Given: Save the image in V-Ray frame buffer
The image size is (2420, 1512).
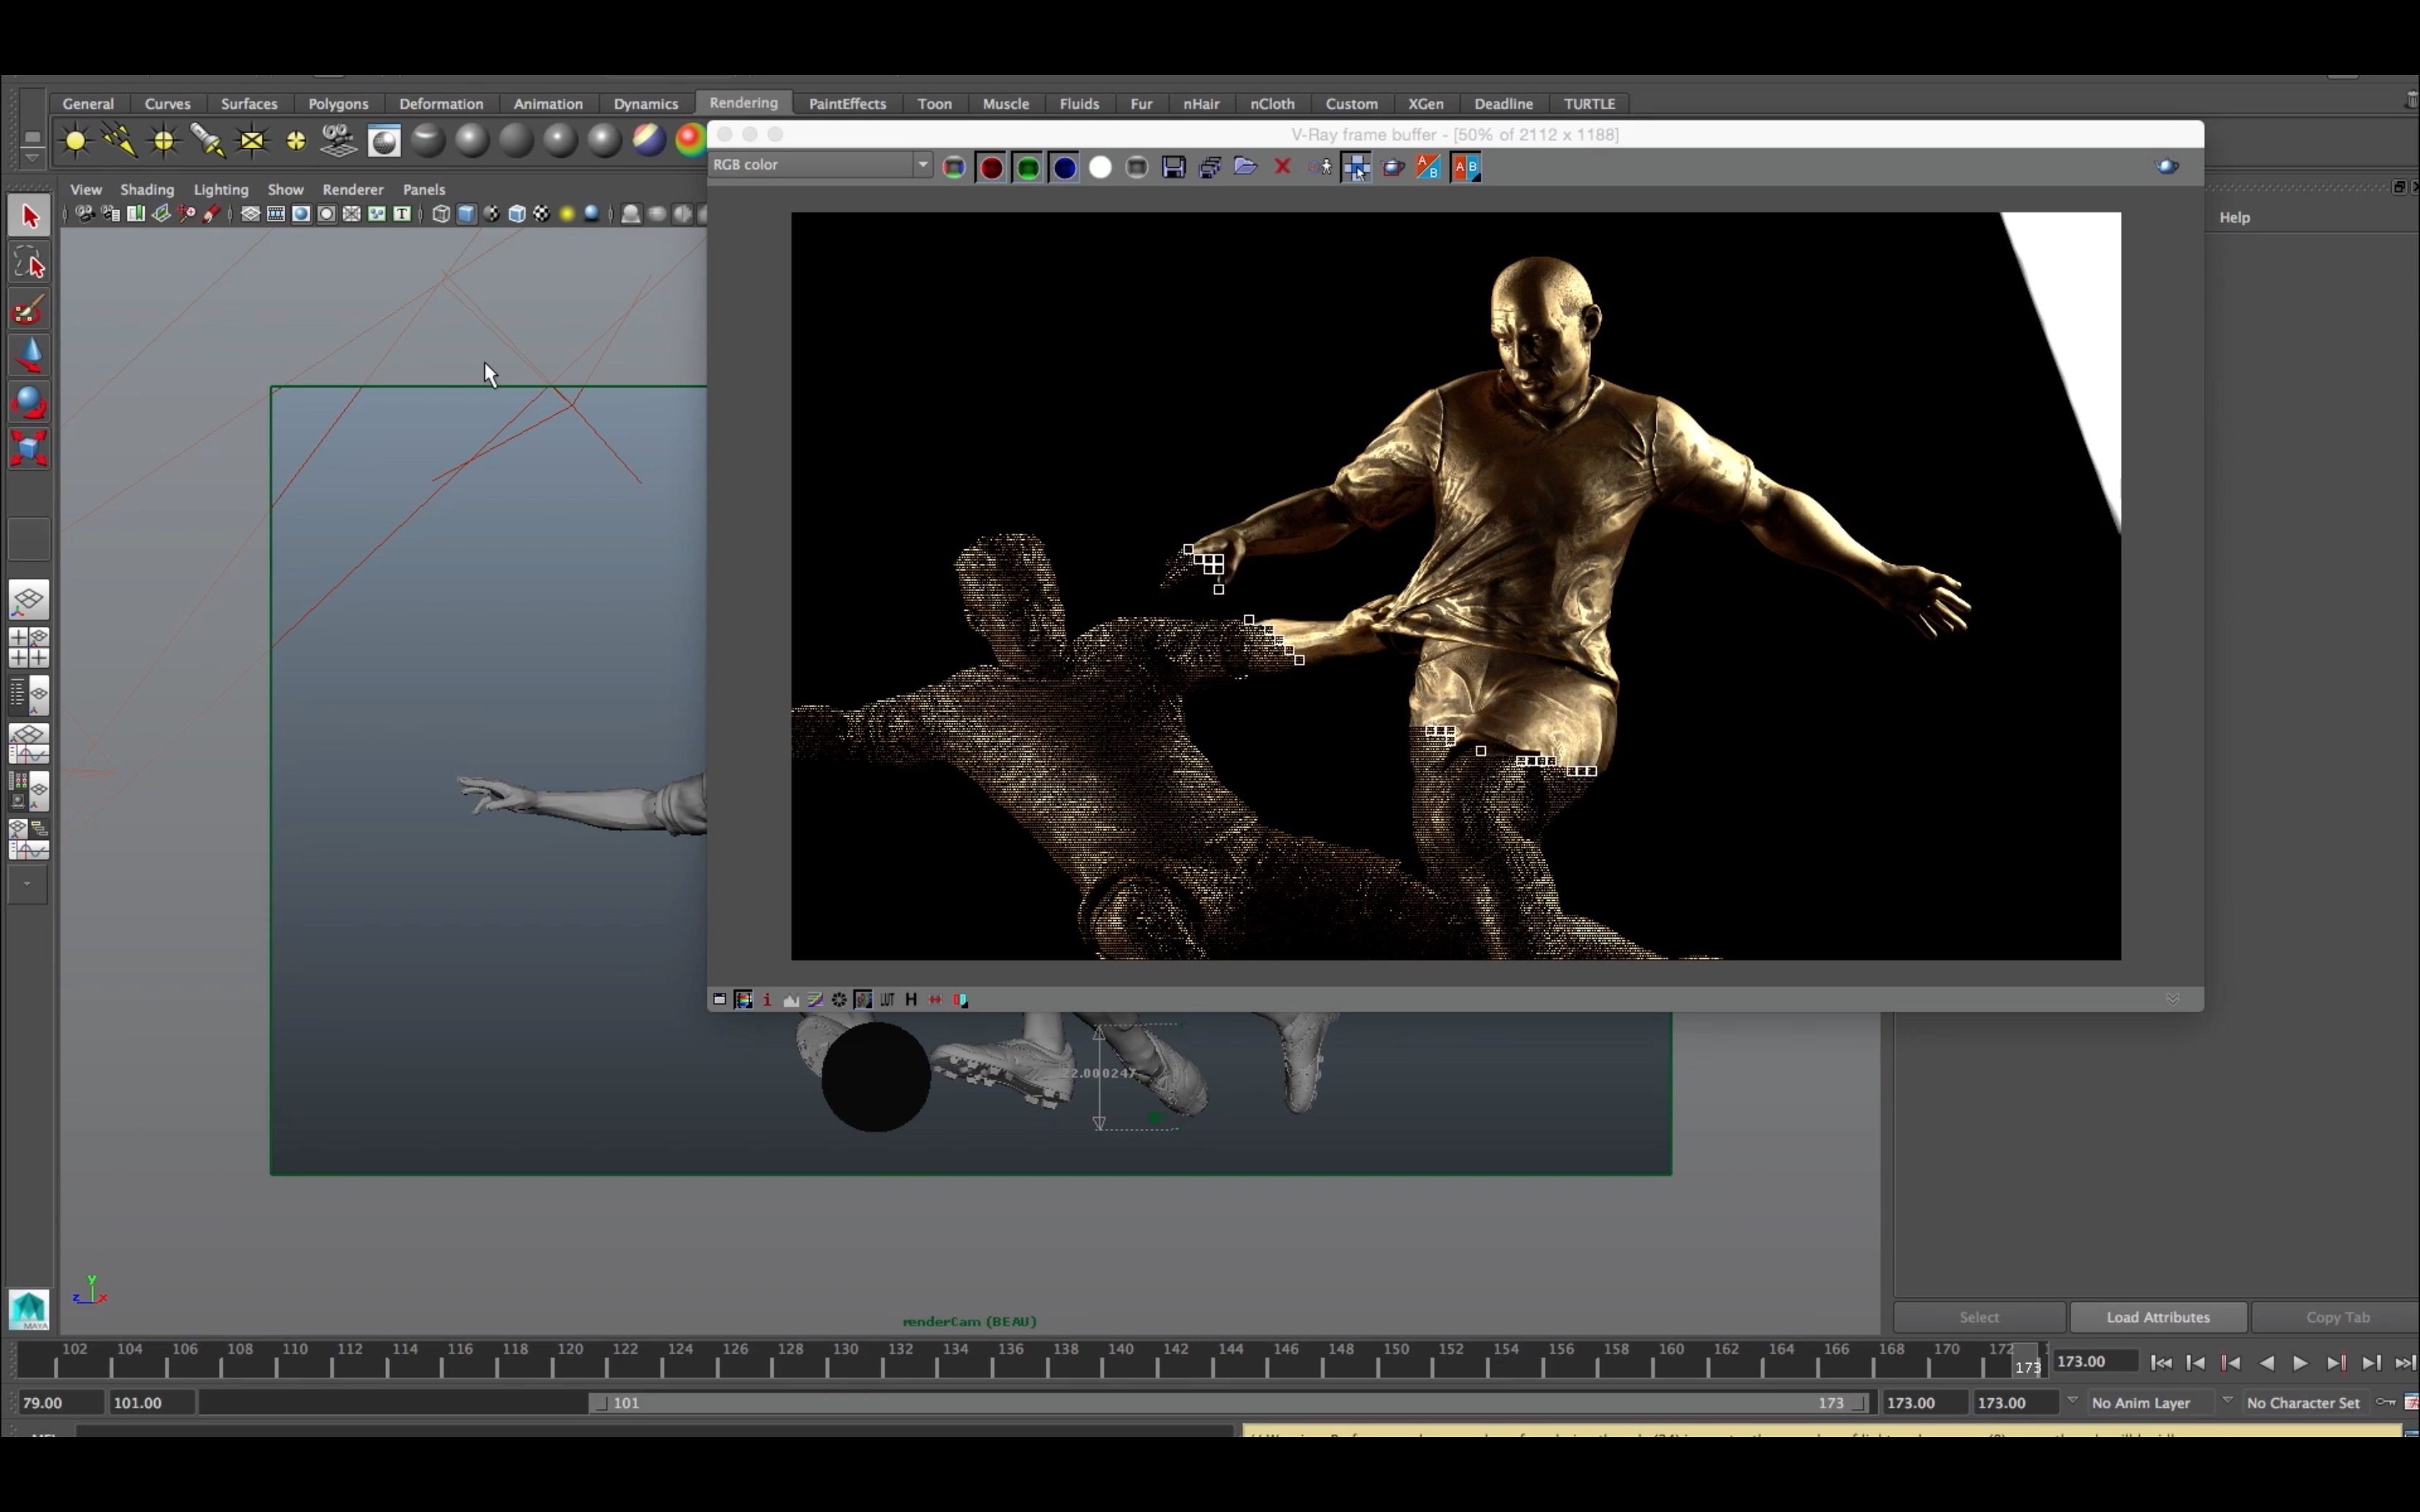Looking at the screenshot, I should coord(1173,167).
